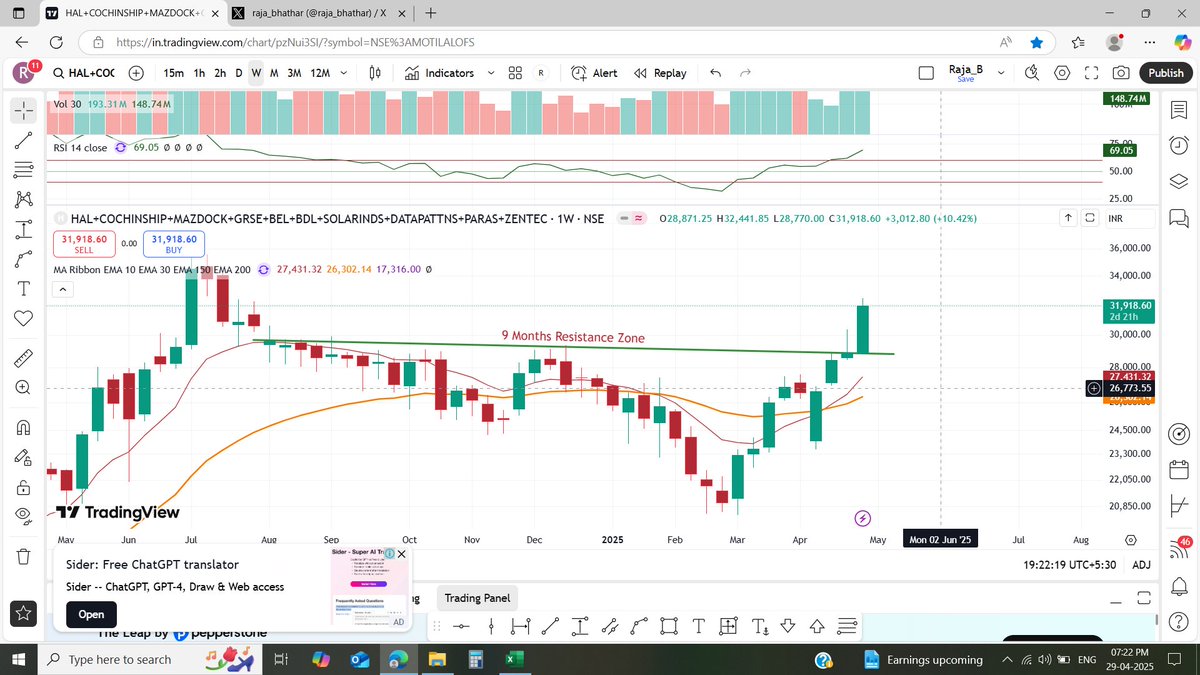
Task: Undo the last chart action
Action: point(715,73)
